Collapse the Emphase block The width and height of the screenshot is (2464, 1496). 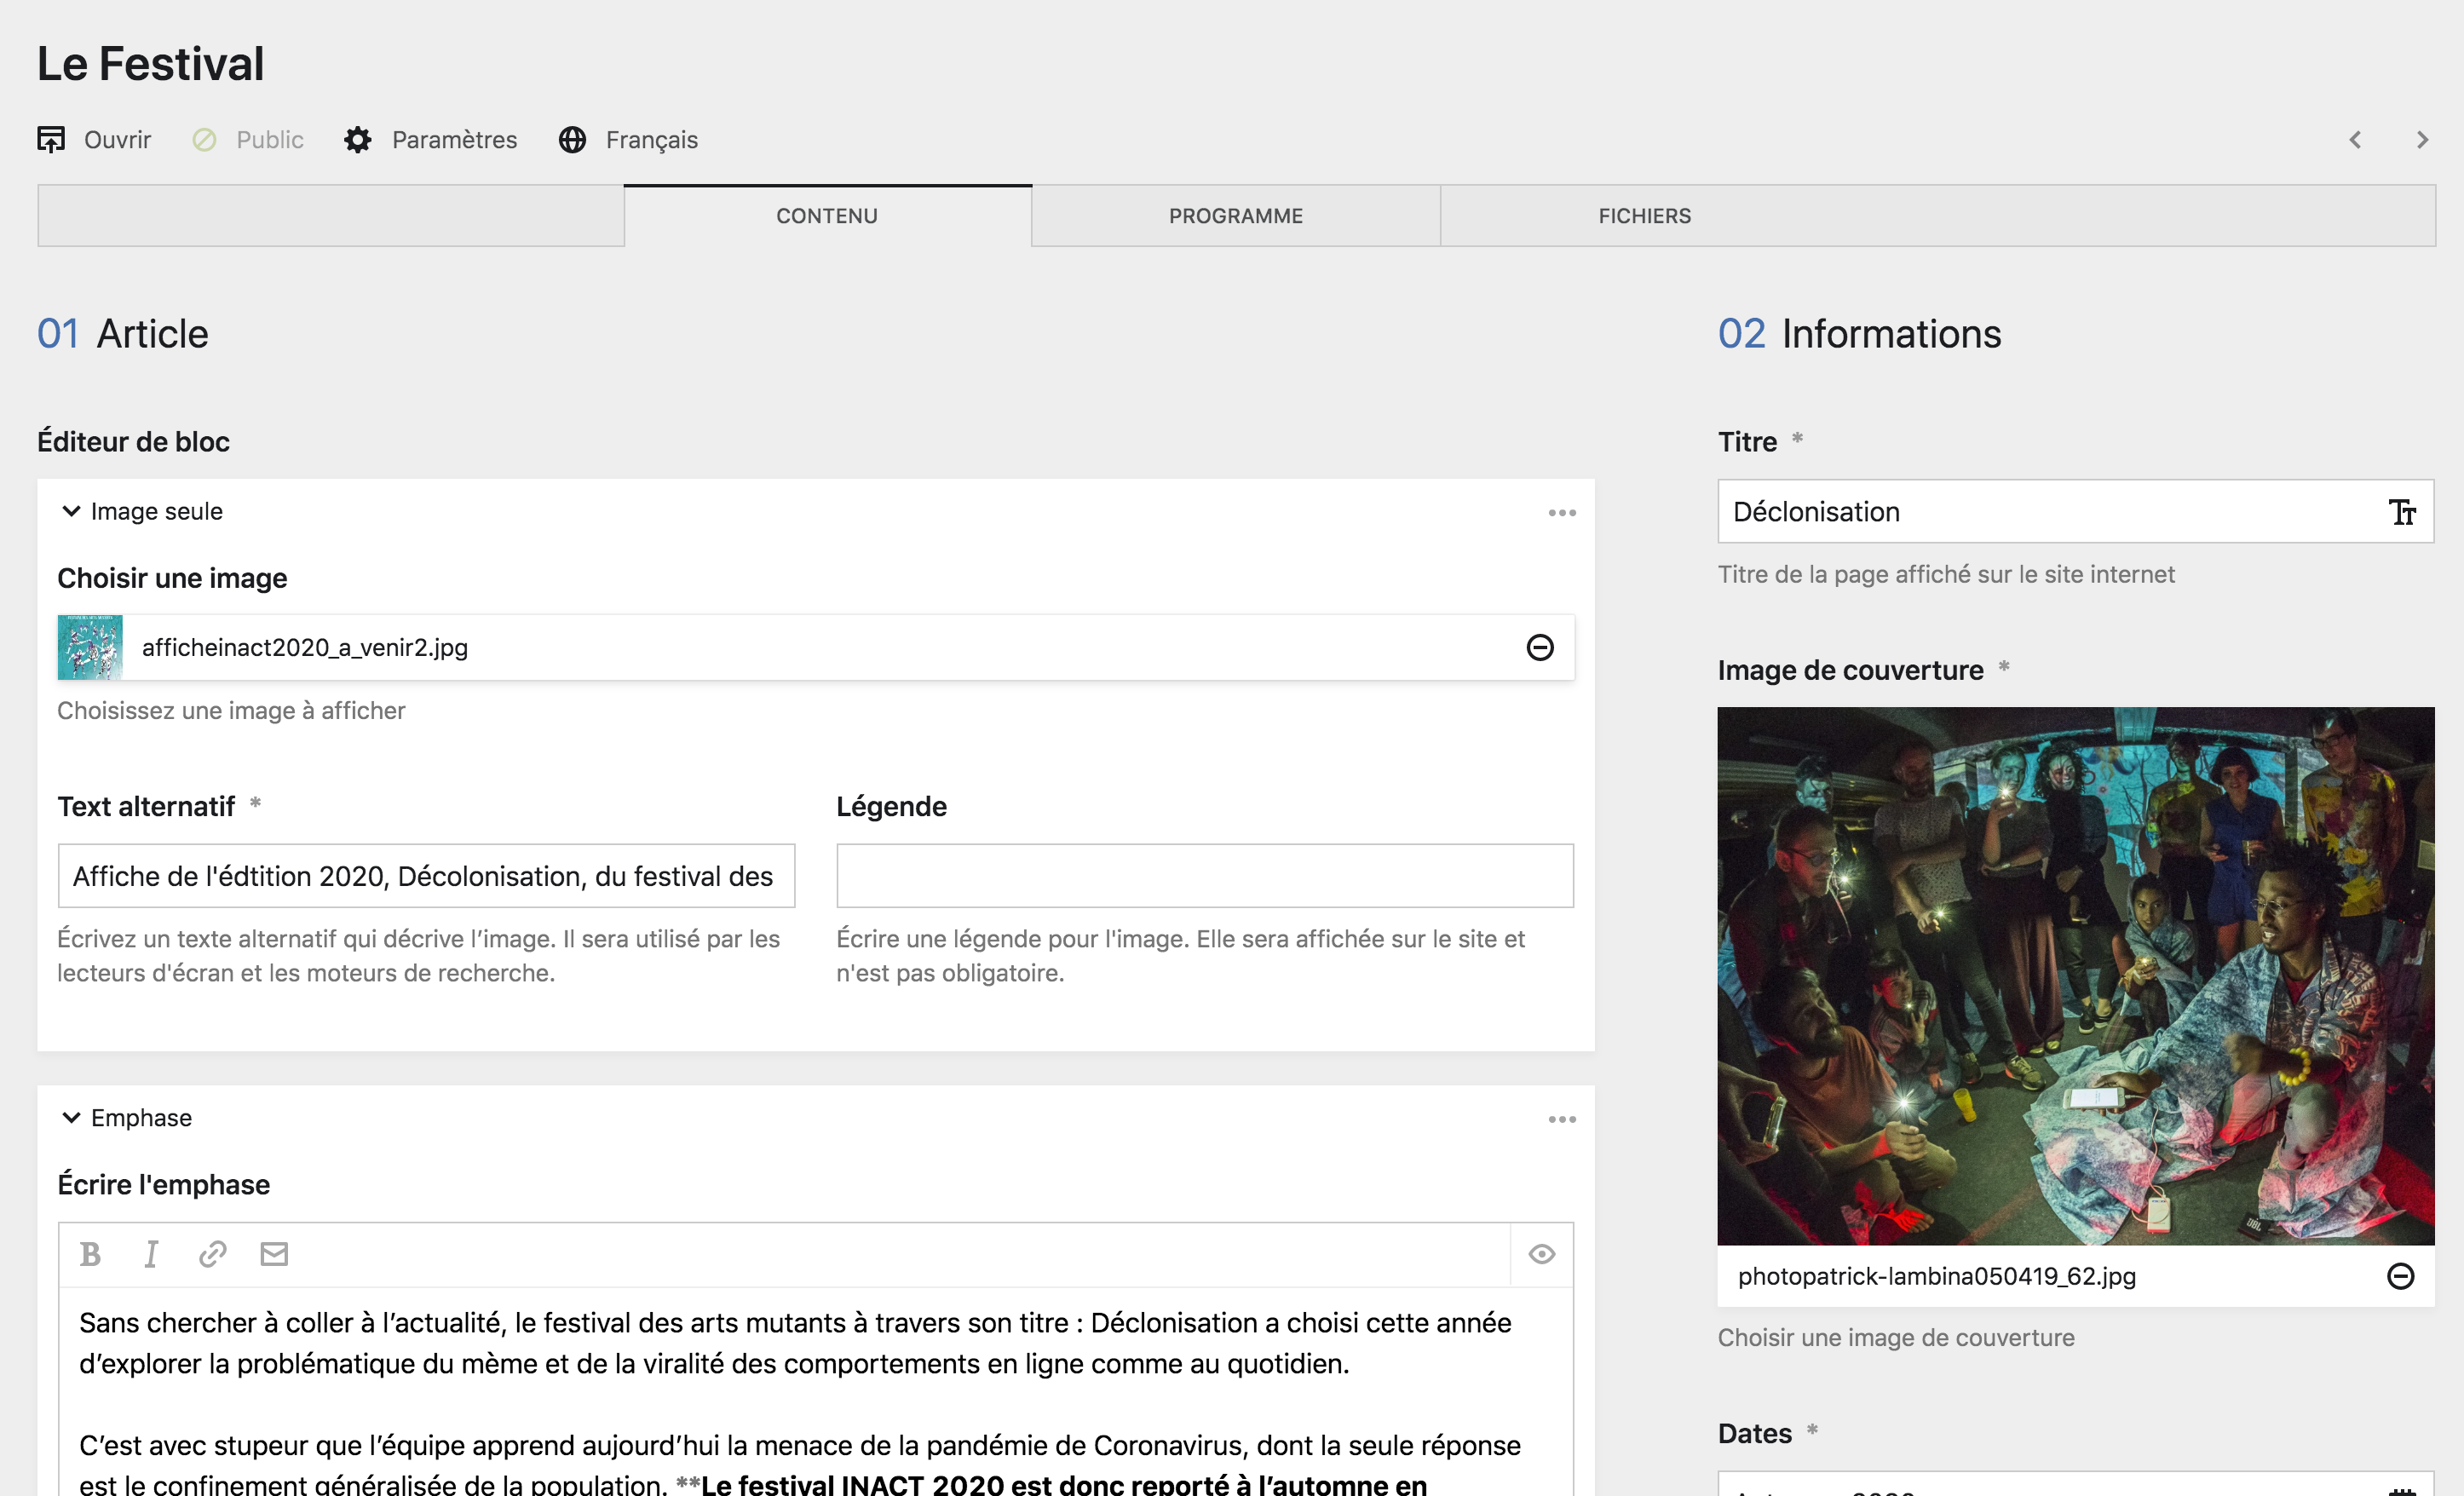click(71, 1118)
